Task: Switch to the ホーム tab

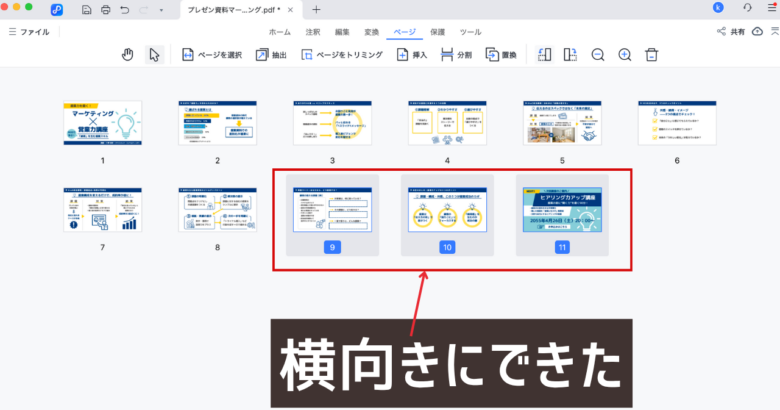Action: click(x=280, y=32)
